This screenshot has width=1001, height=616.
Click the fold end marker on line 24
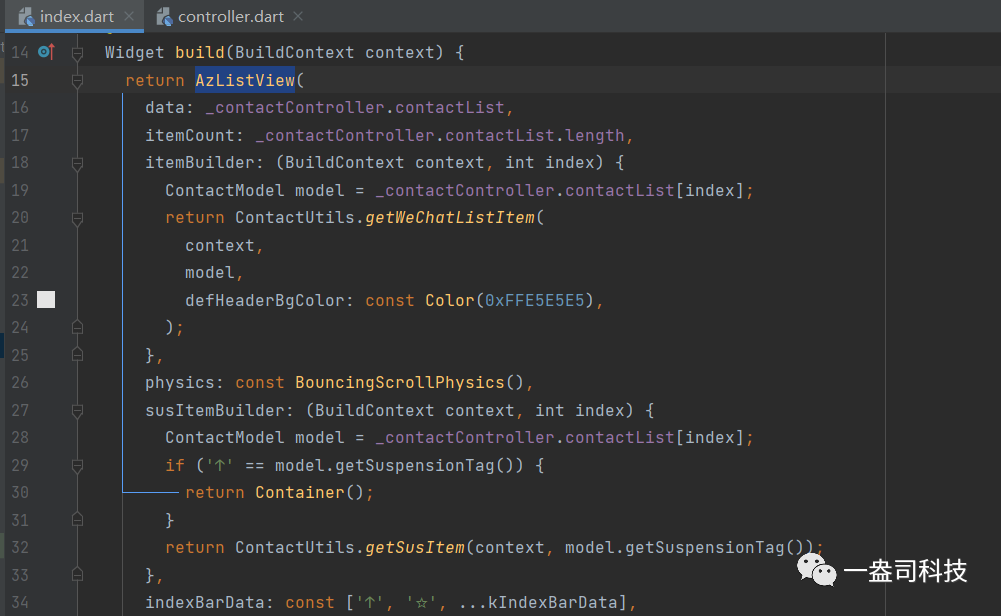coord(77,327)
